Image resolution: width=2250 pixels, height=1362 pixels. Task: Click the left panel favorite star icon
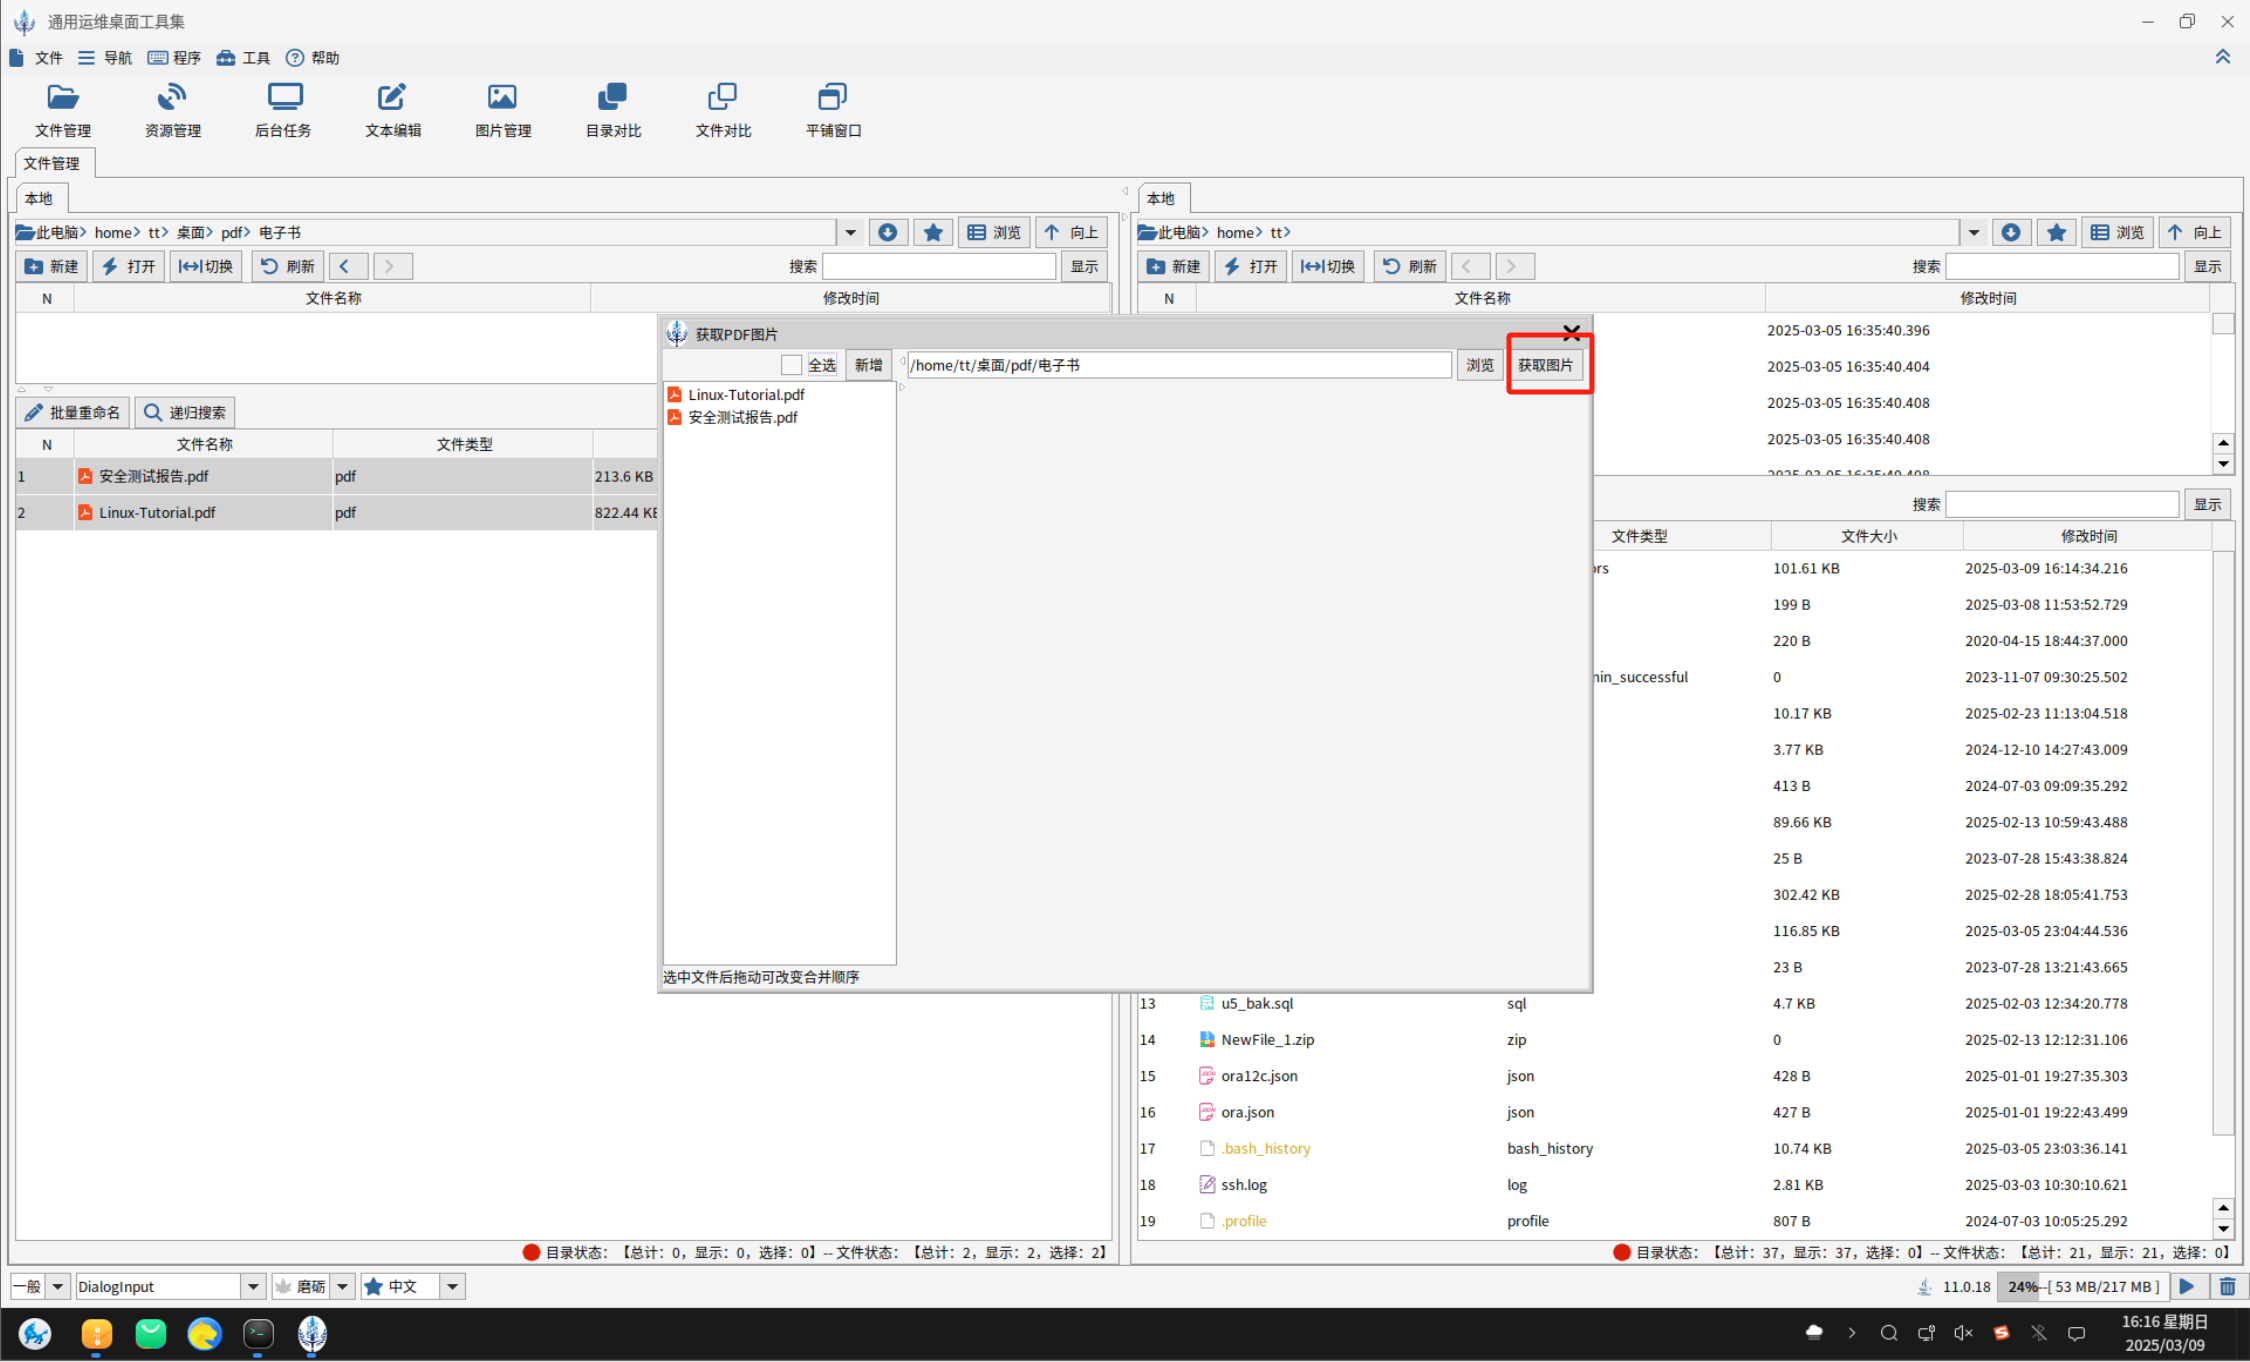pos(932,233)
